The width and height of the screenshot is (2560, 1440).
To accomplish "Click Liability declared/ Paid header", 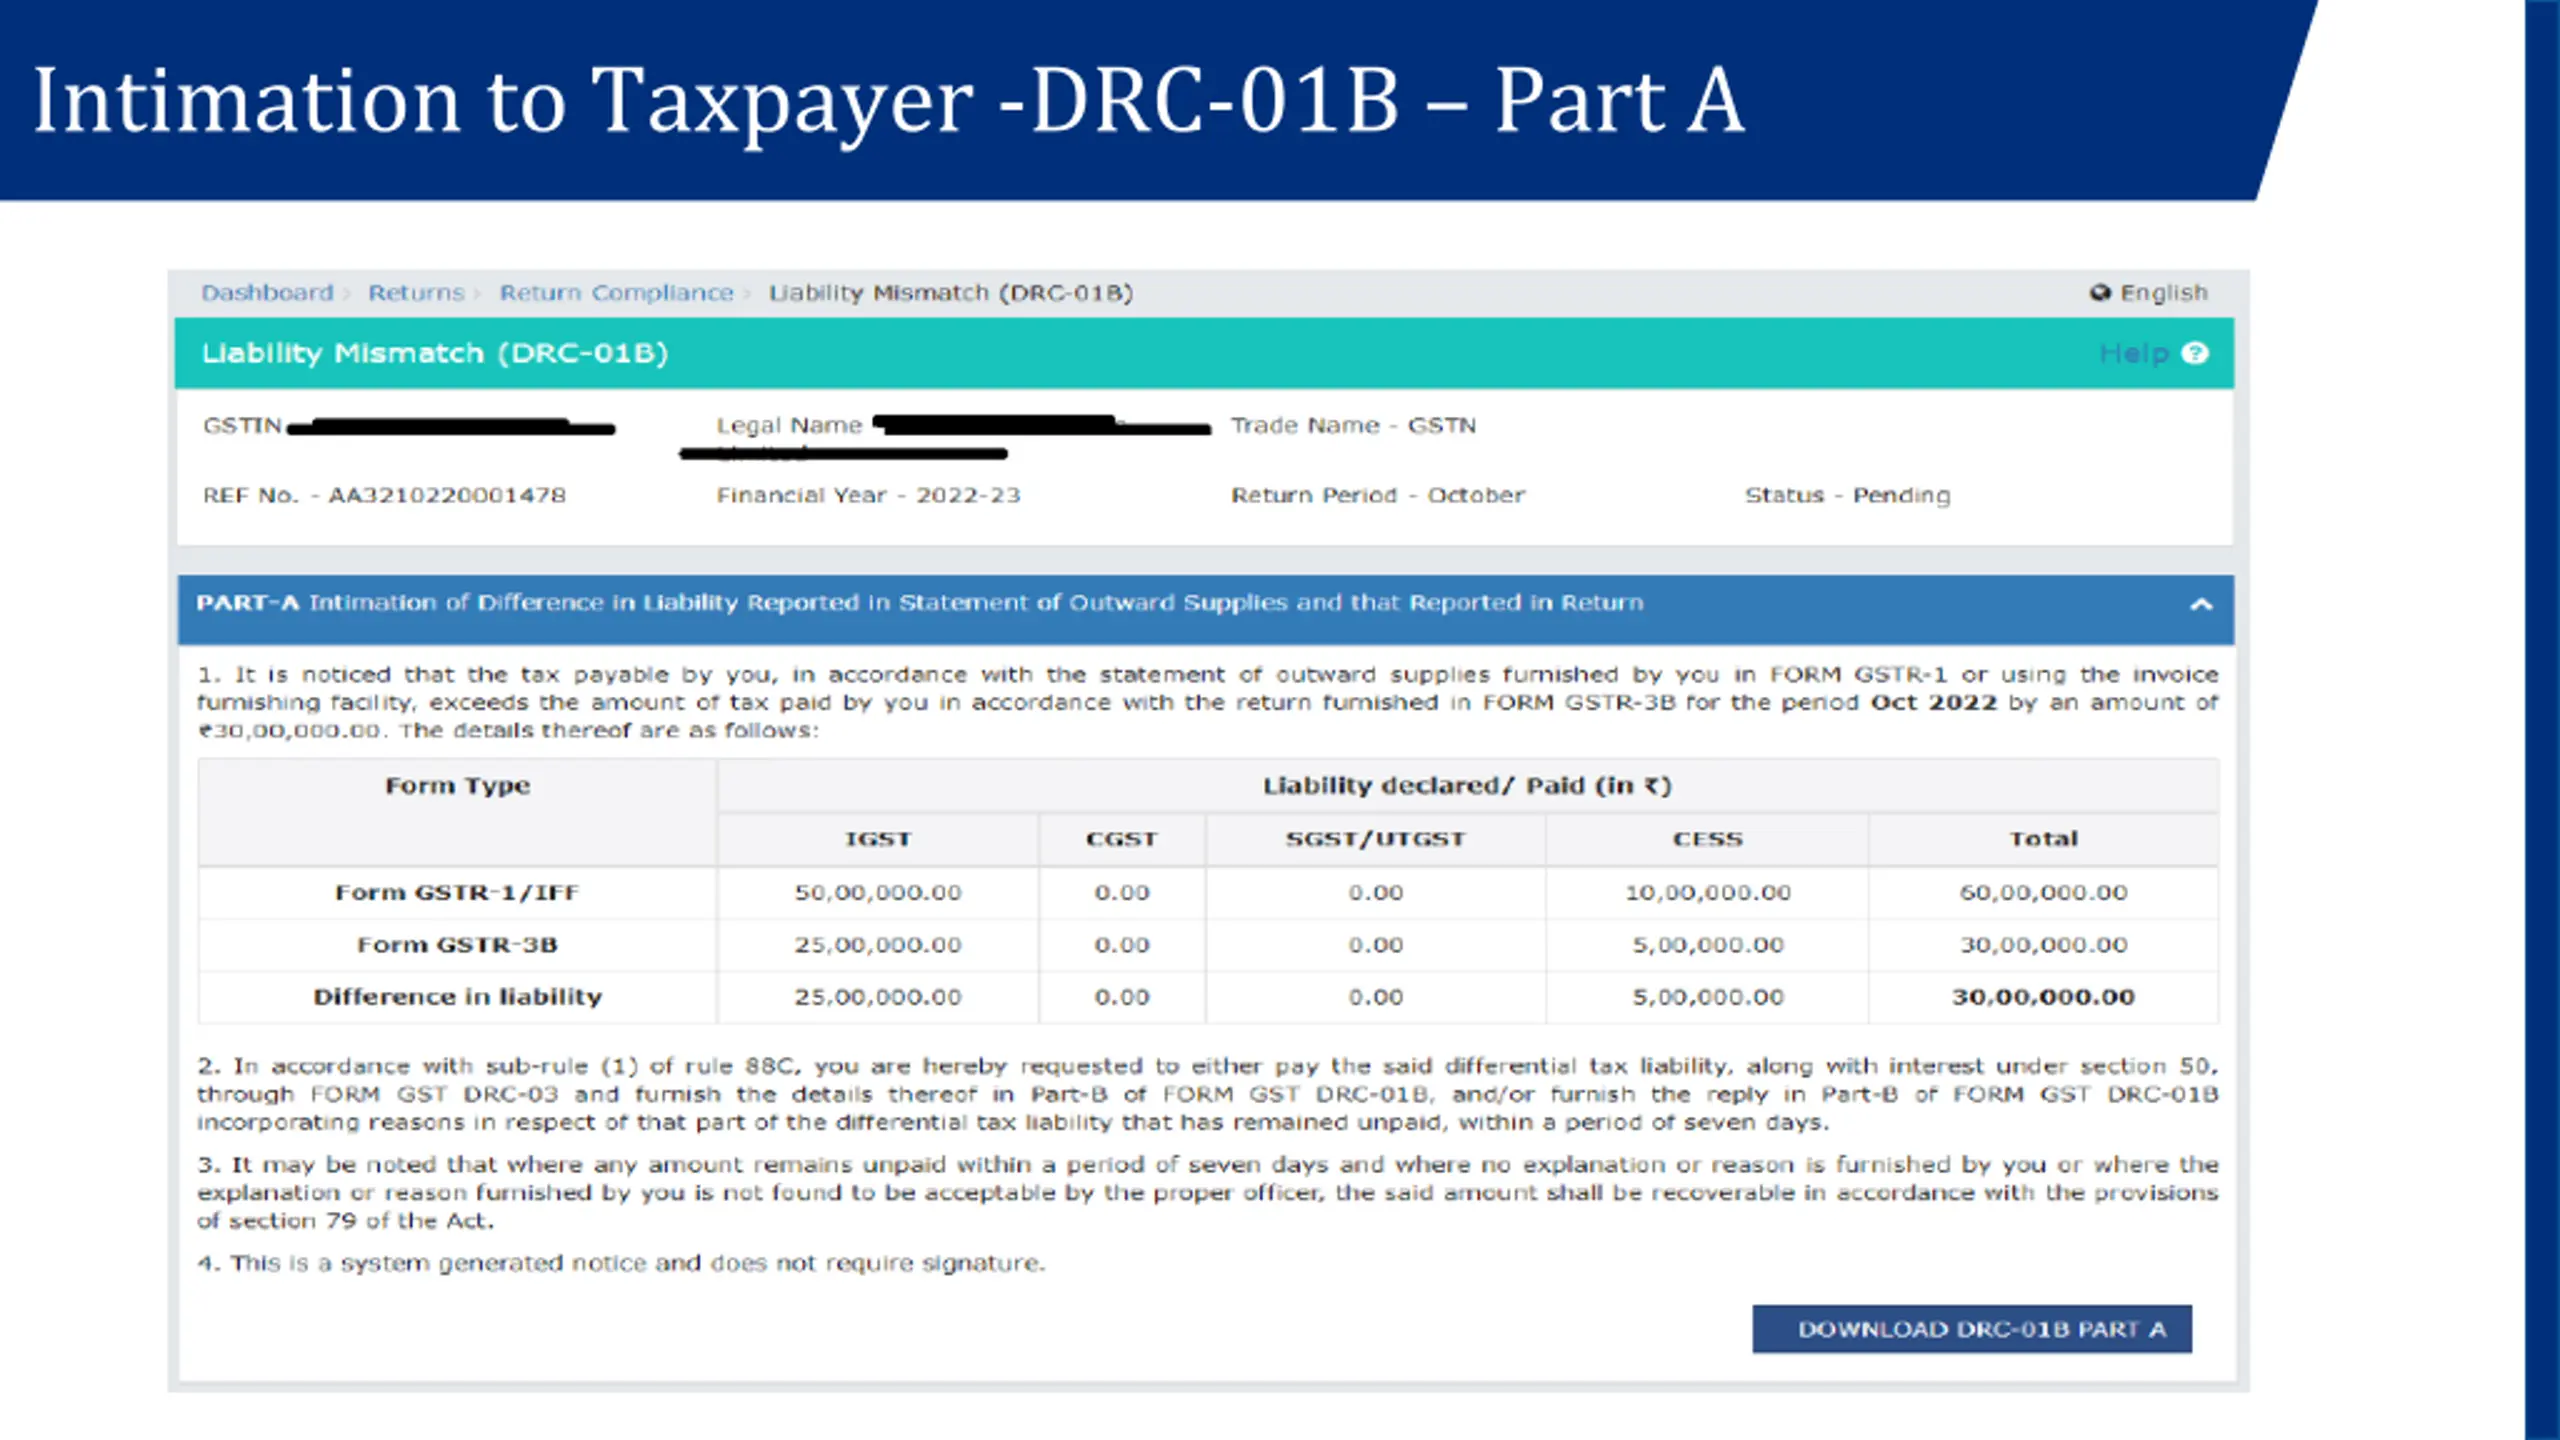I will coord(1467,786).
